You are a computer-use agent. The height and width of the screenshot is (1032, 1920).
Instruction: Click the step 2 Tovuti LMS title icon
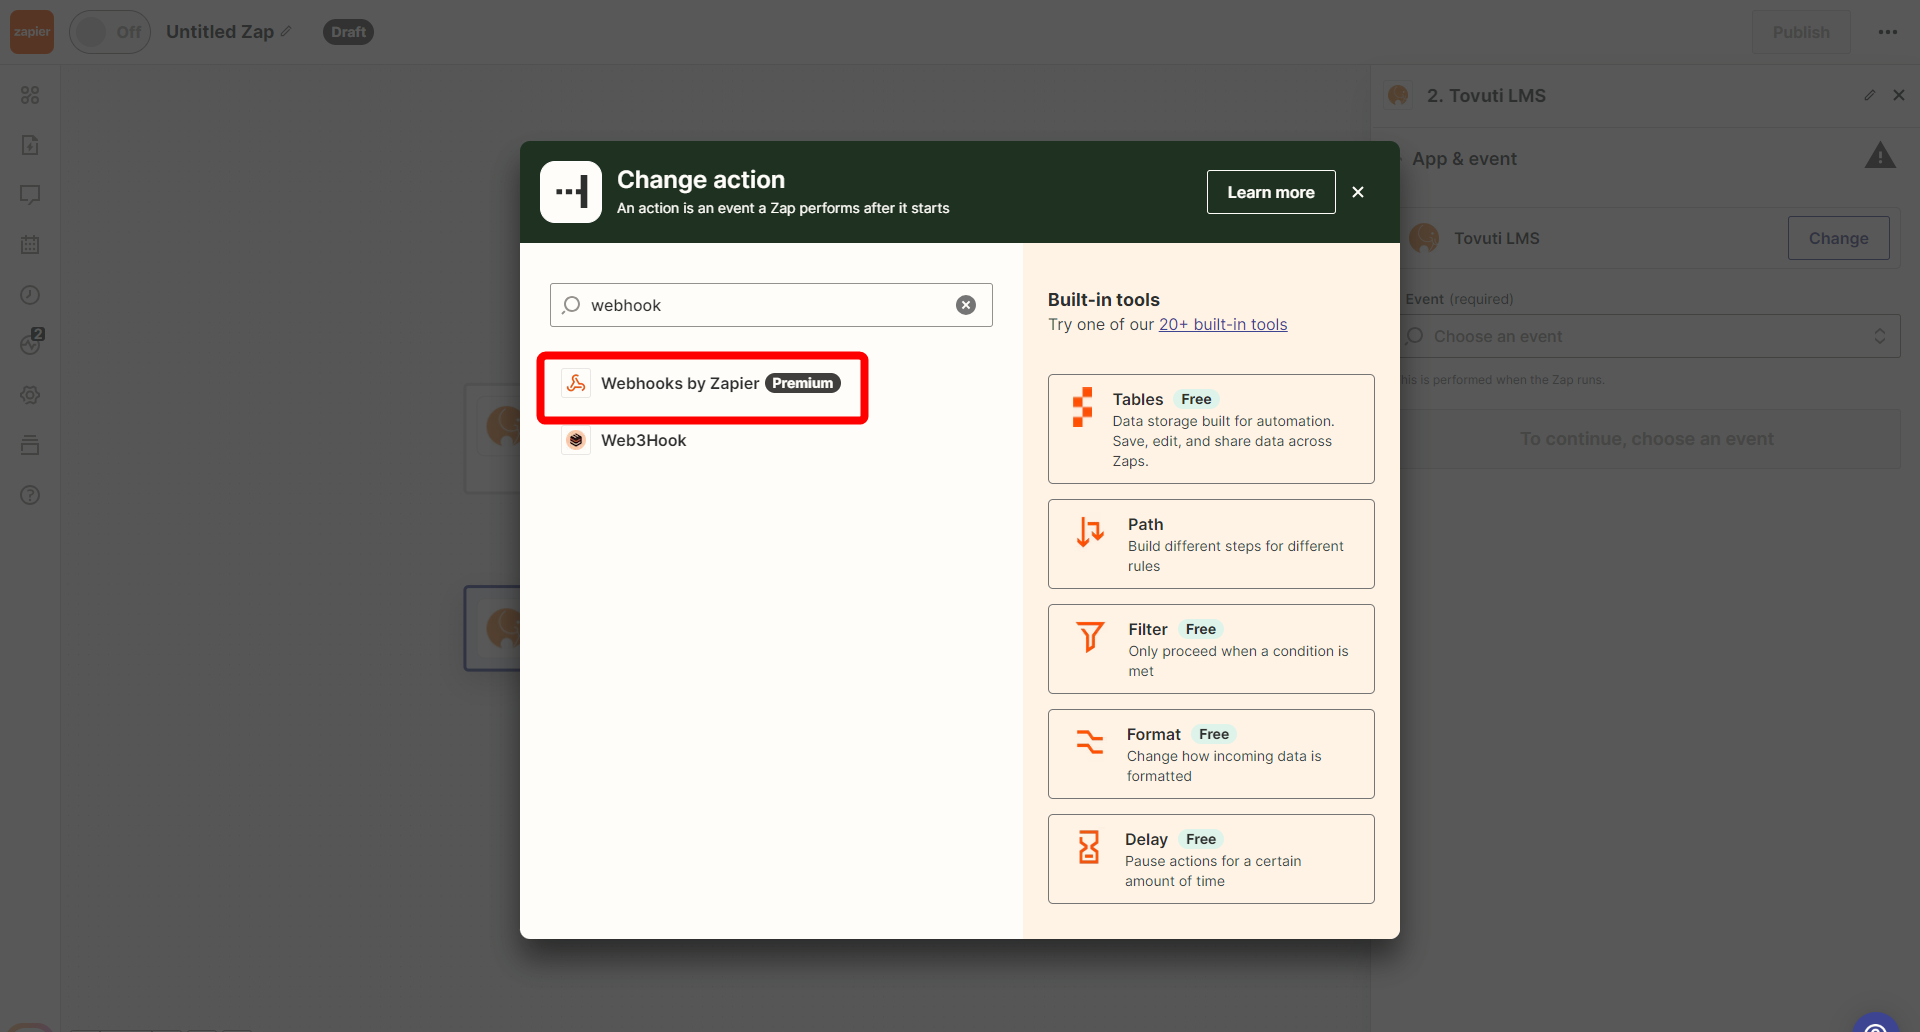[1398, 95]
